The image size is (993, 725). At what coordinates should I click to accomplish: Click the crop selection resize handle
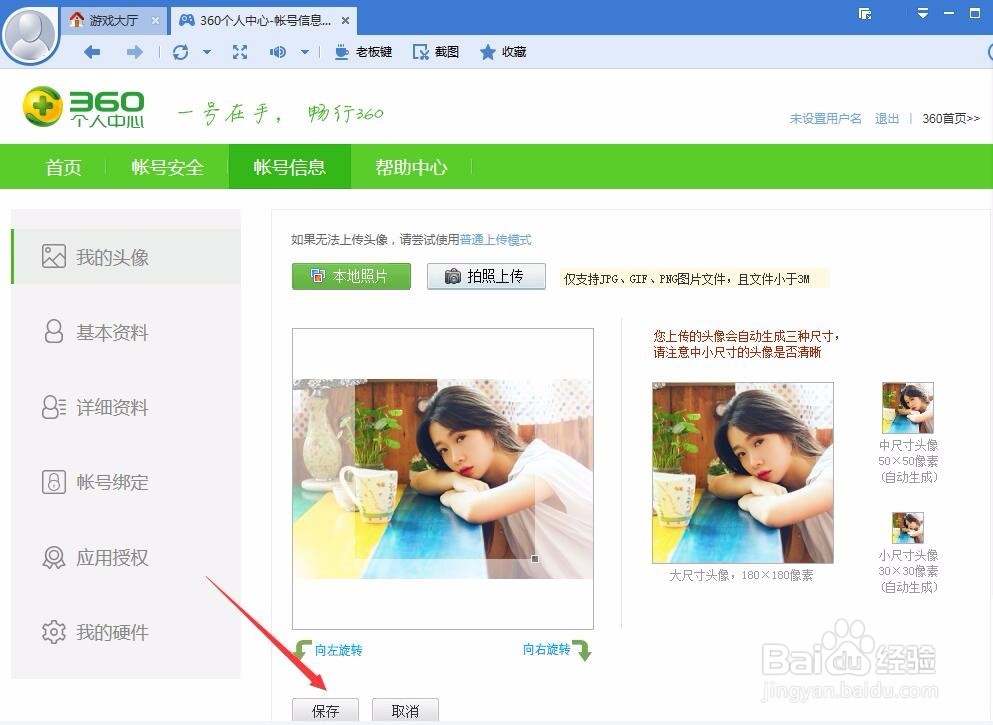535,558
